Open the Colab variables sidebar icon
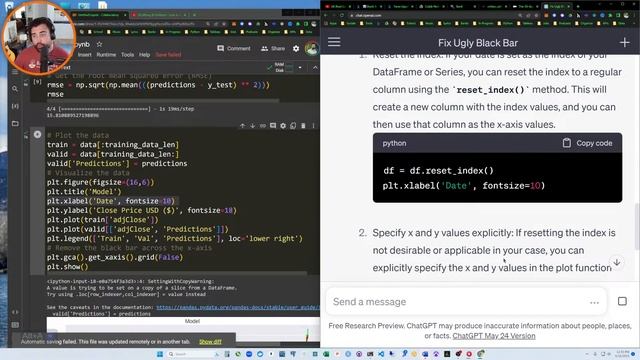The width and height of the screenshot is (640, 360). [x=15, y=106]
